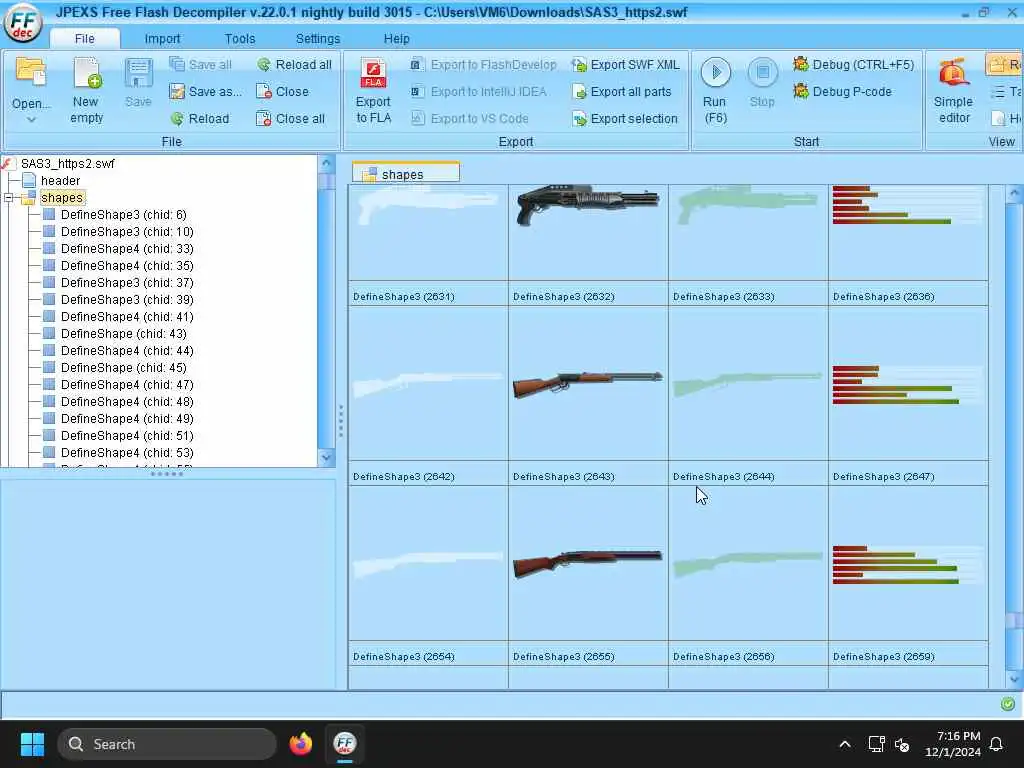This screenshot has height=768, width=1024.
Task: Open the Simple editor
Action: 953,91
